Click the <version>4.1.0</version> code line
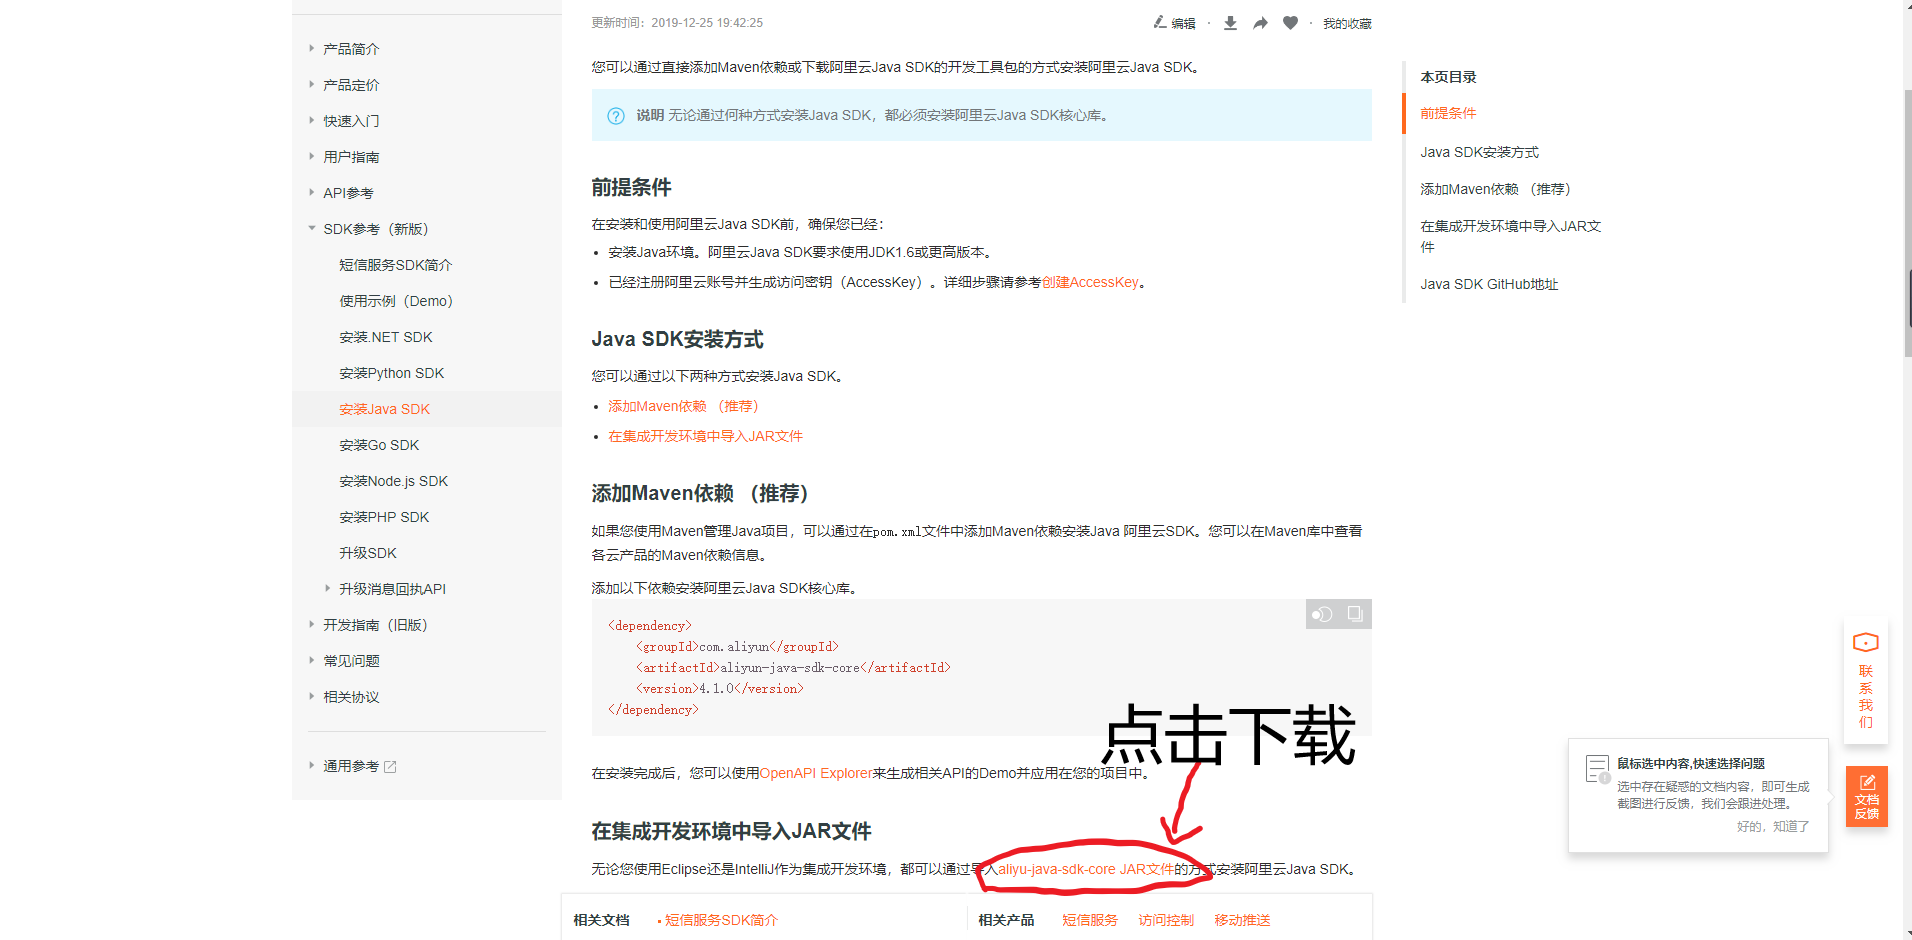The width and height of the screenshot is (1912, 940). [719, 689]
